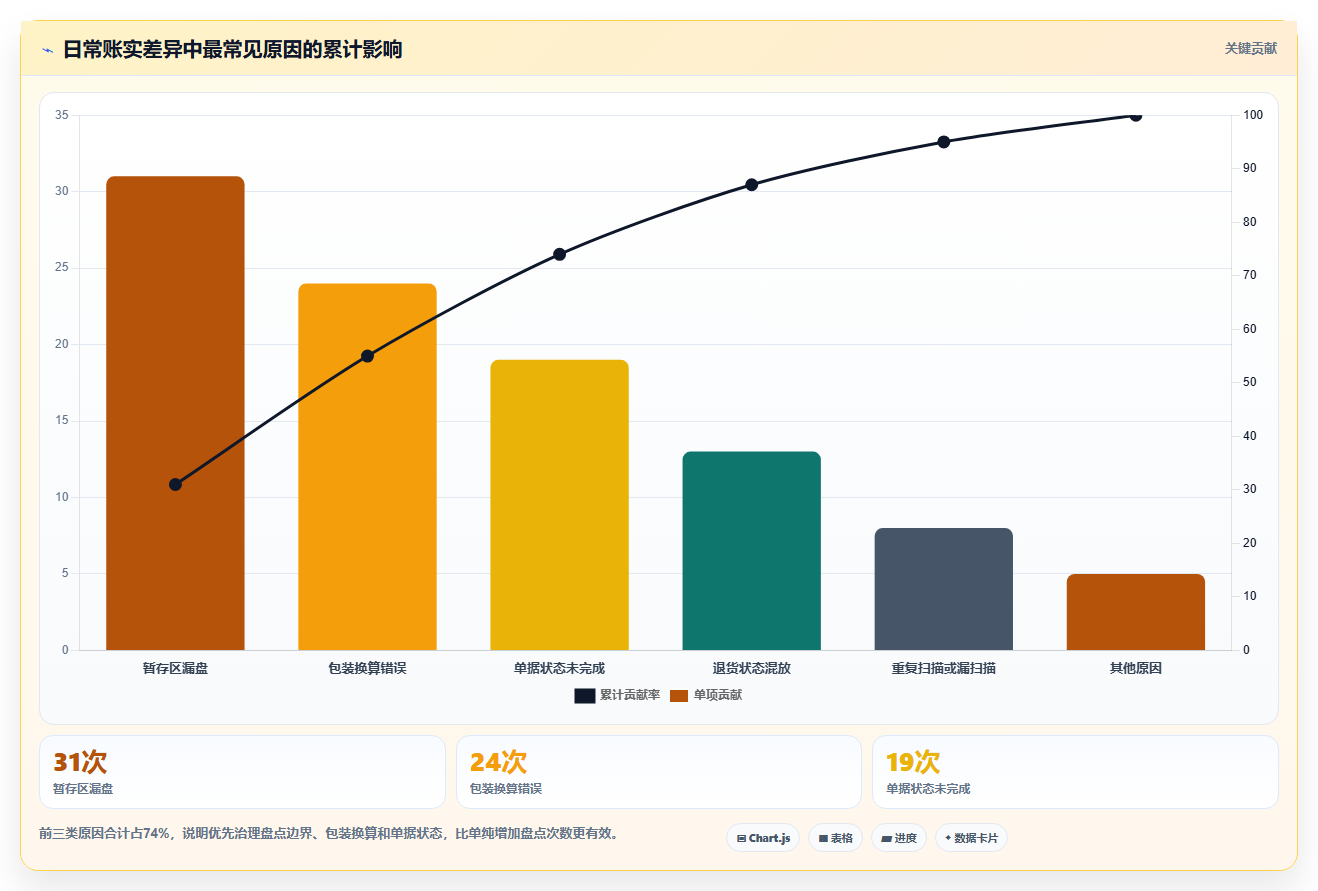Click the summary text starting 前三类原因合计占74%
Viewport: 1318px width, 891px height.
[329, 833]
